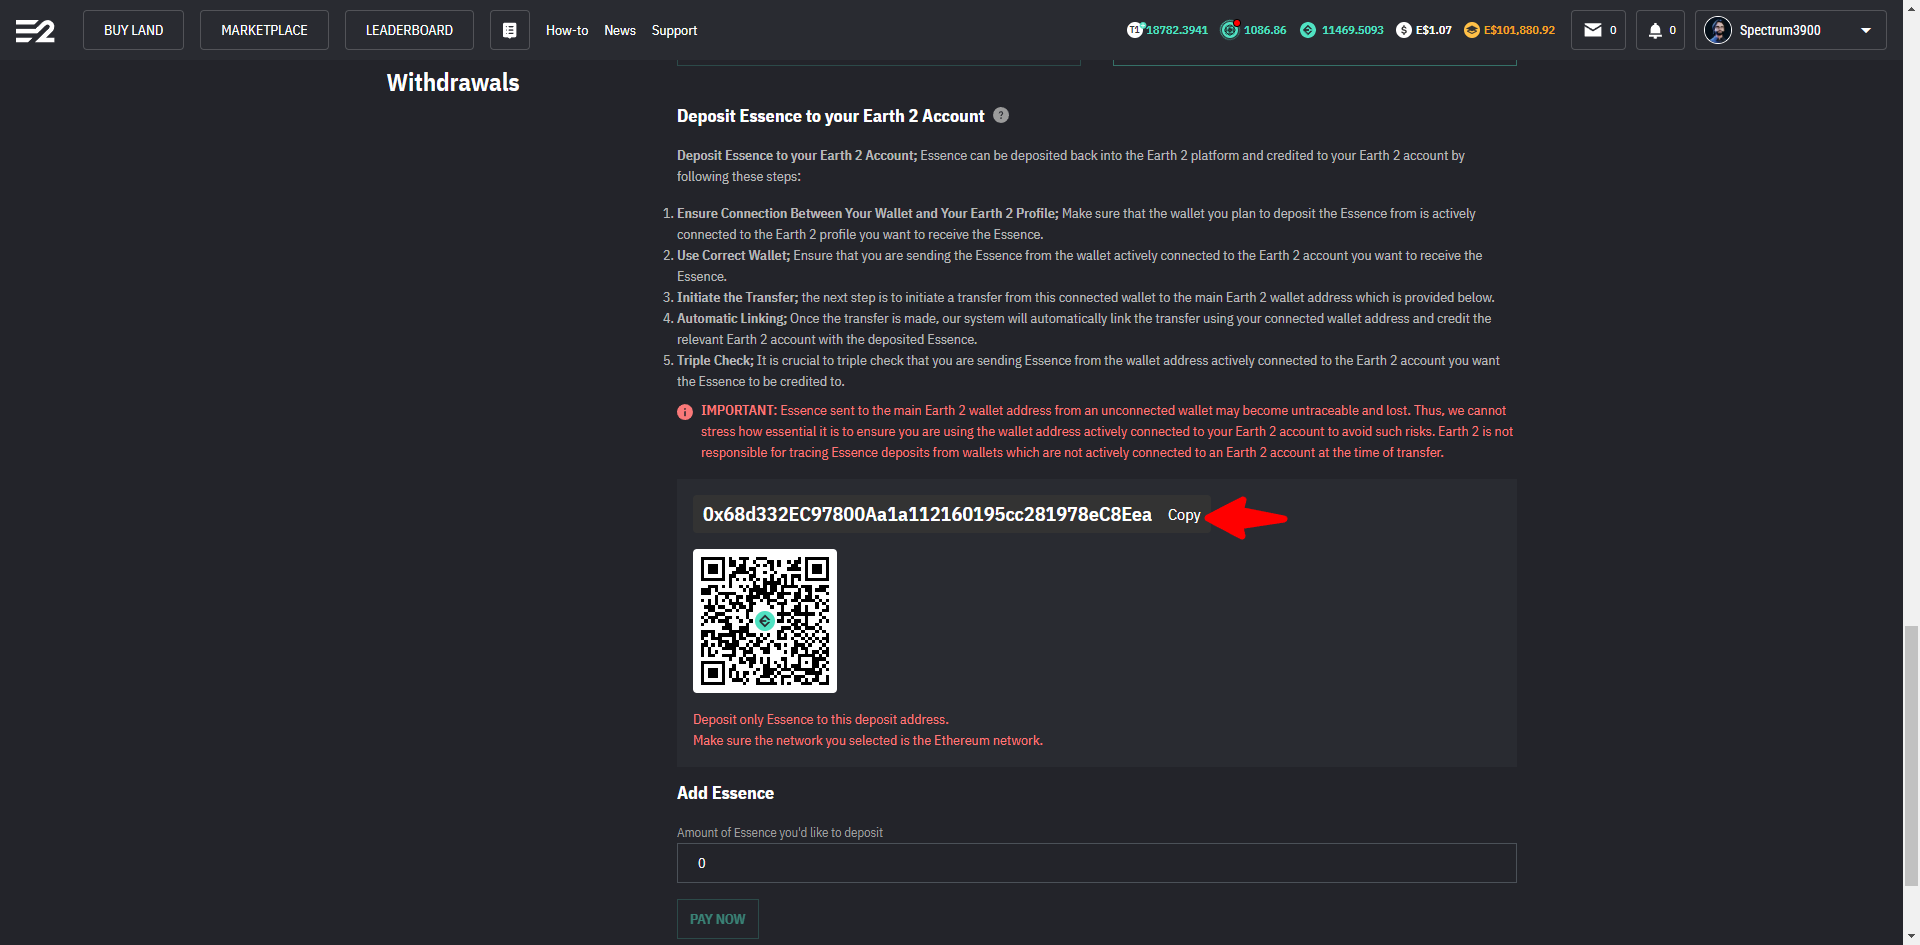Viewport: 1920px width, 945px height.
Task: Click the help icon next to Deposit Essence heading
Action: pos(1001,115)
